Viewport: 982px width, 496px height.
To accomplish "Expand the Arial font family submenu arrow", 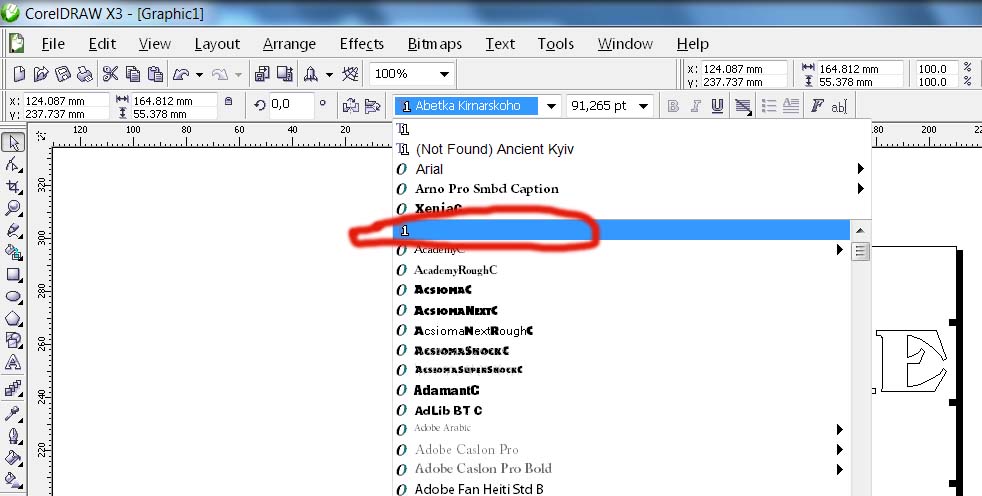I will pos(861,168).
